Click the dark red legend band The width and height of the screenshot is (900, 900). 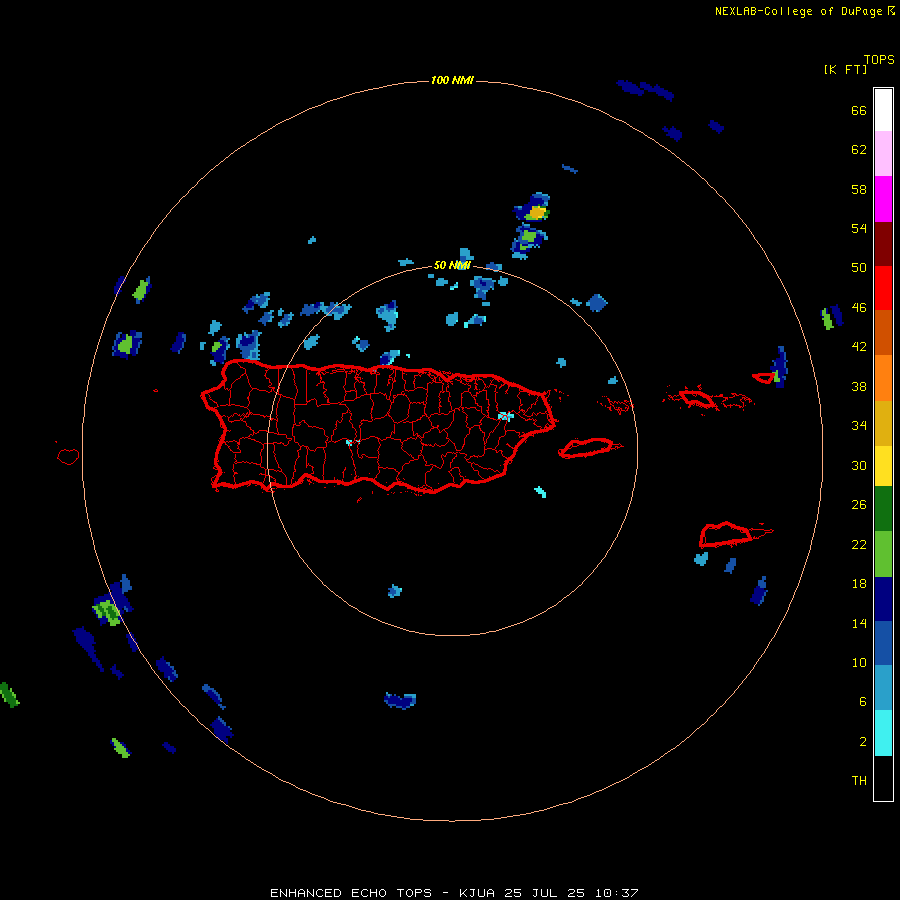883,243
